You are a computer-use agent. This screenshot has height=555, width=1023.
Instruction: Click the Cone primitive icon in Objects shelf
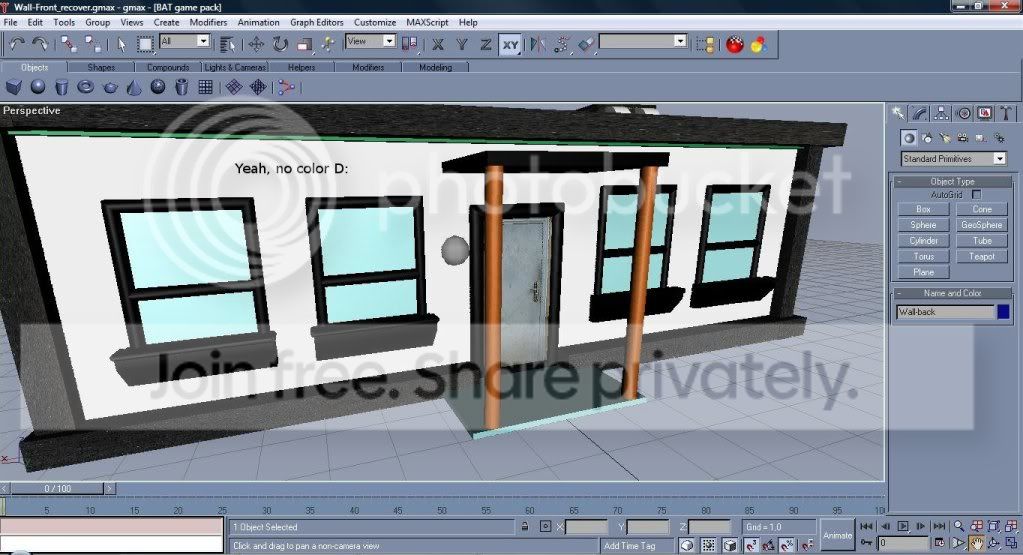pyautogui.click(x=134, y=87)
